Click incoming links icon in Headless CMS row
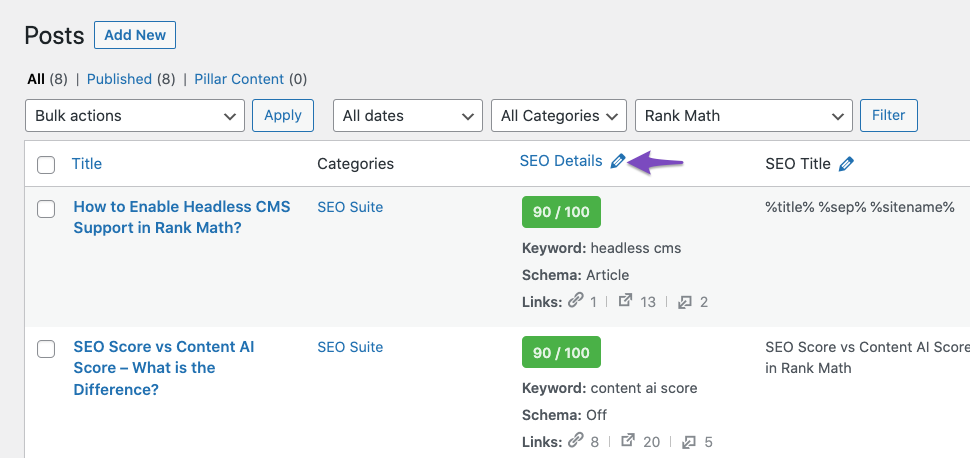The height and width of the screenshot is (458, 970). pyautogui.click(x=684, y=302)
